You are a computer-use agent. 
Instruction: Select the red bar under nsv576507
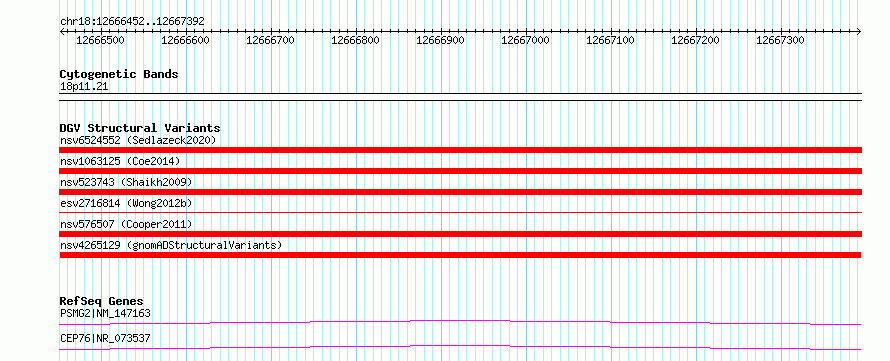(x=461, y=234)
